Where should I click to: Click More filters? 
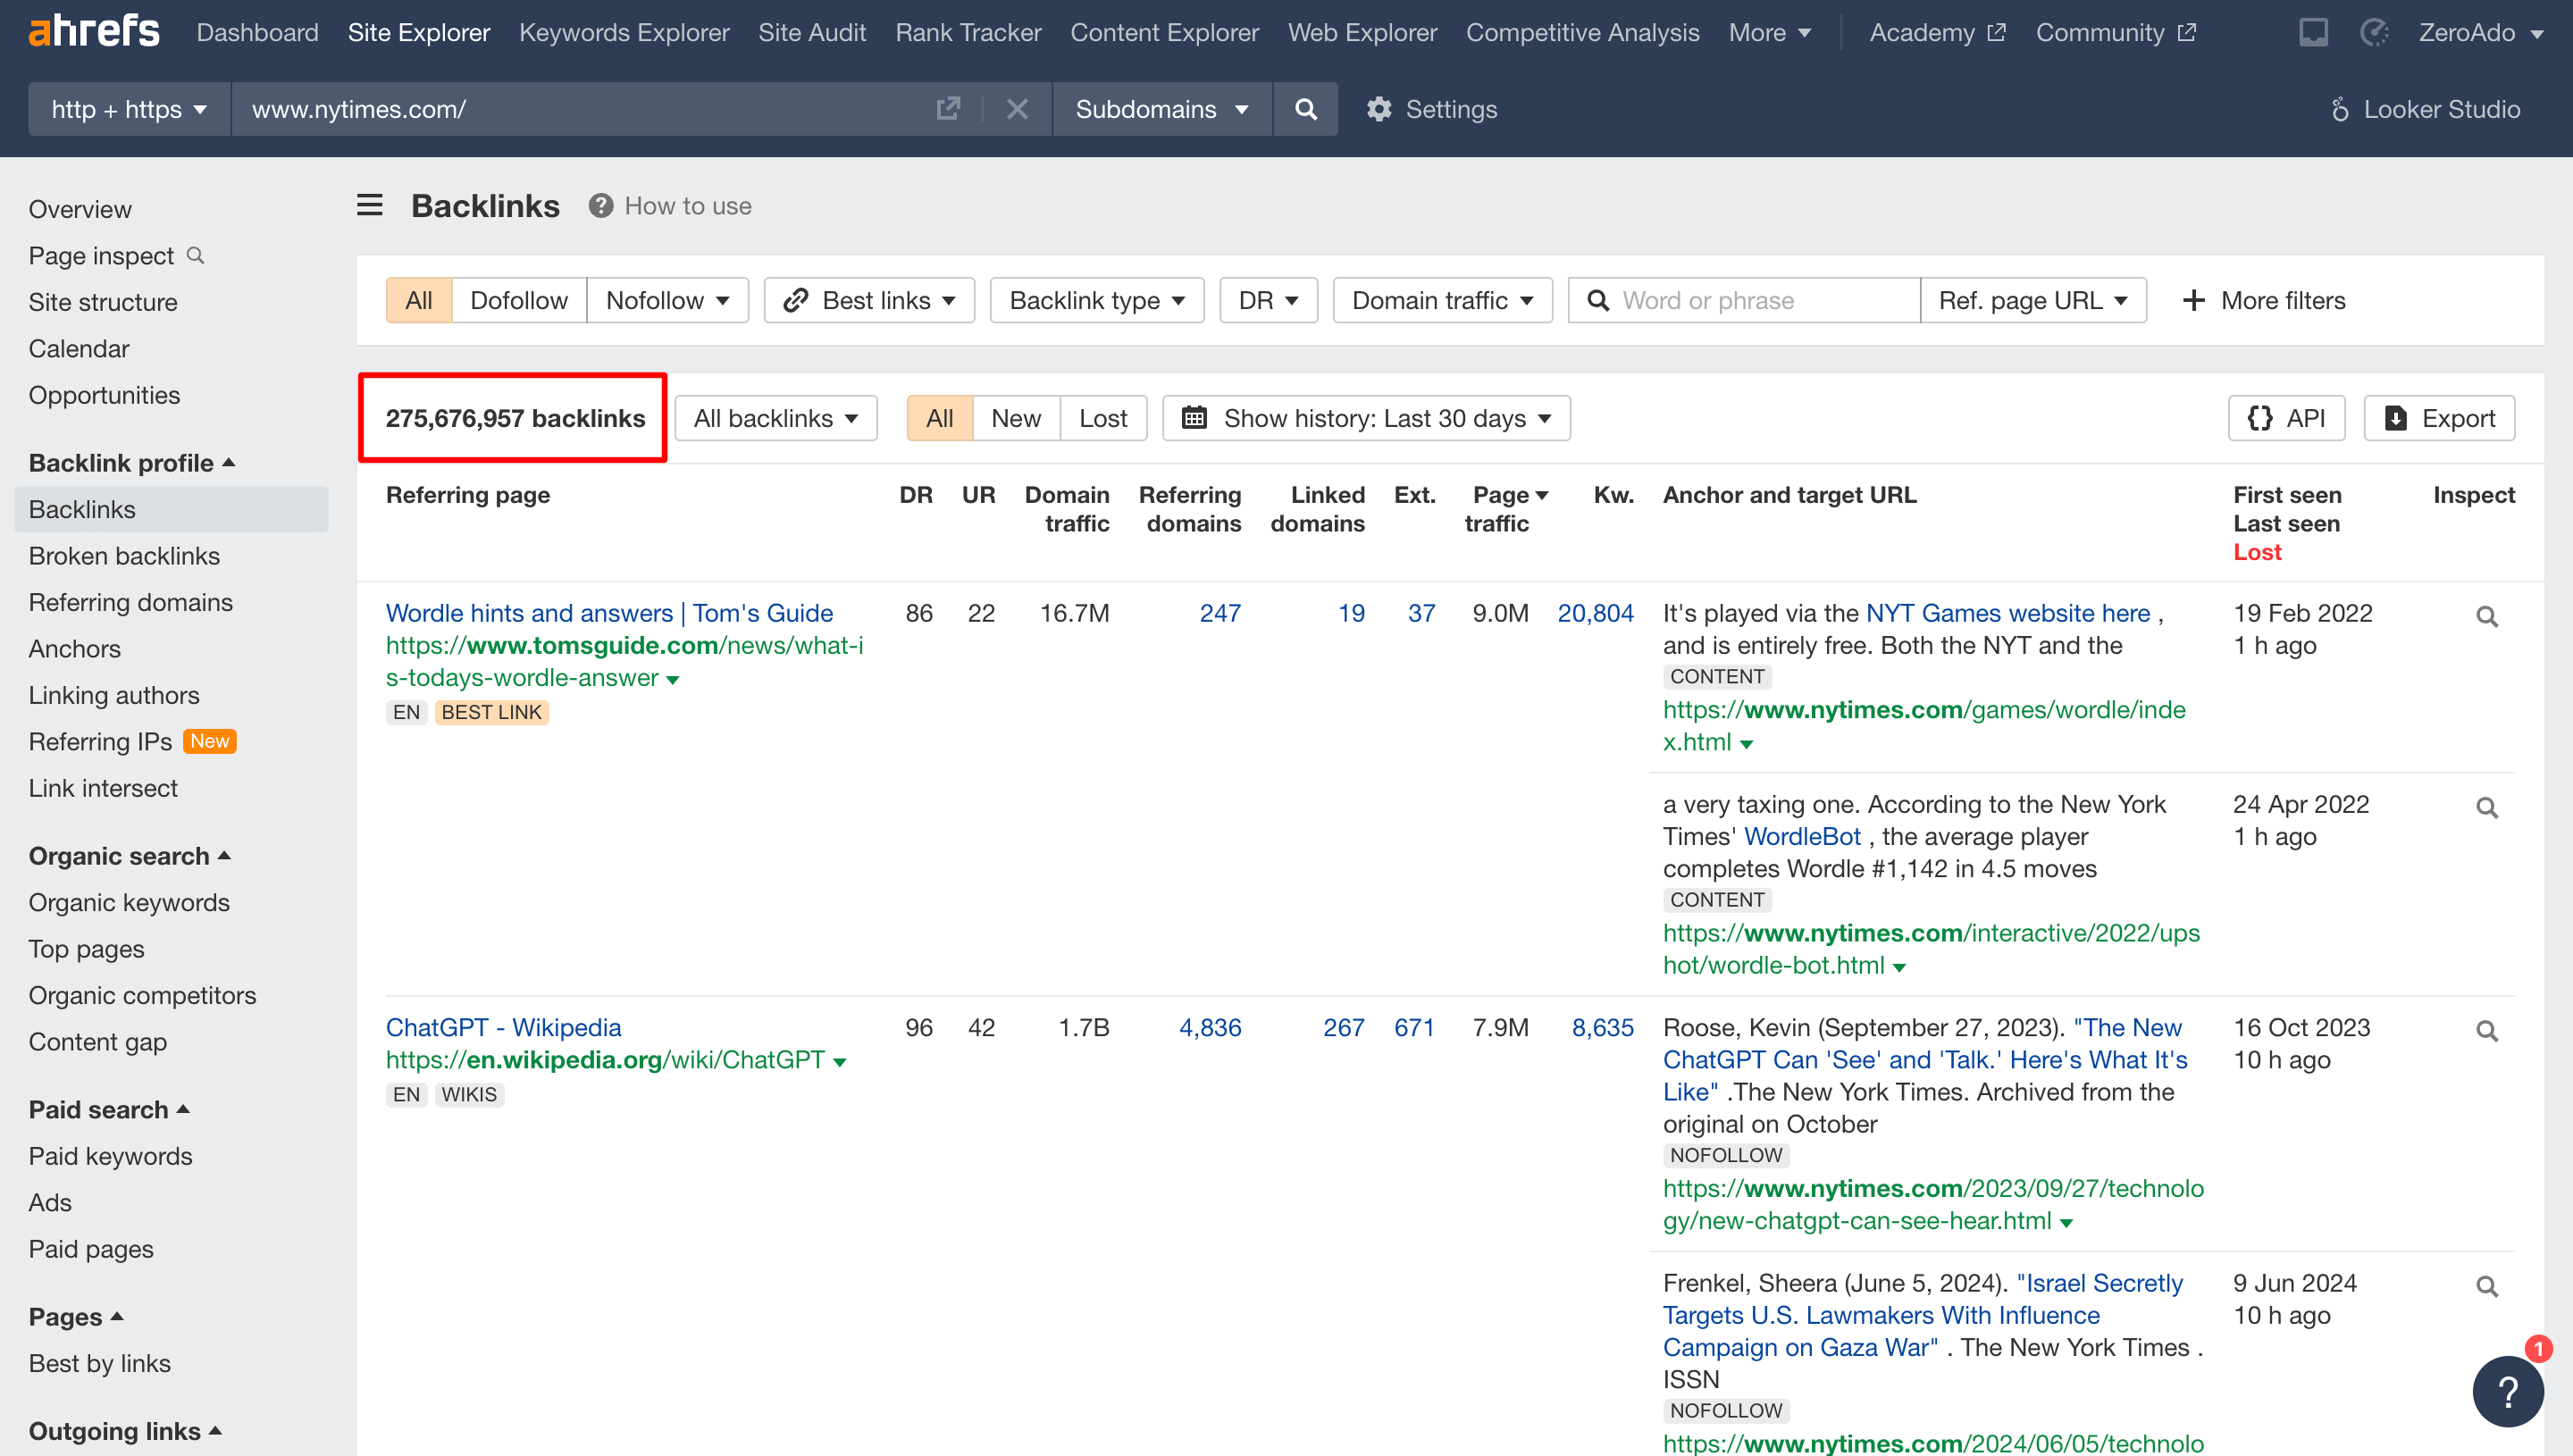(x=2265, y=300)
